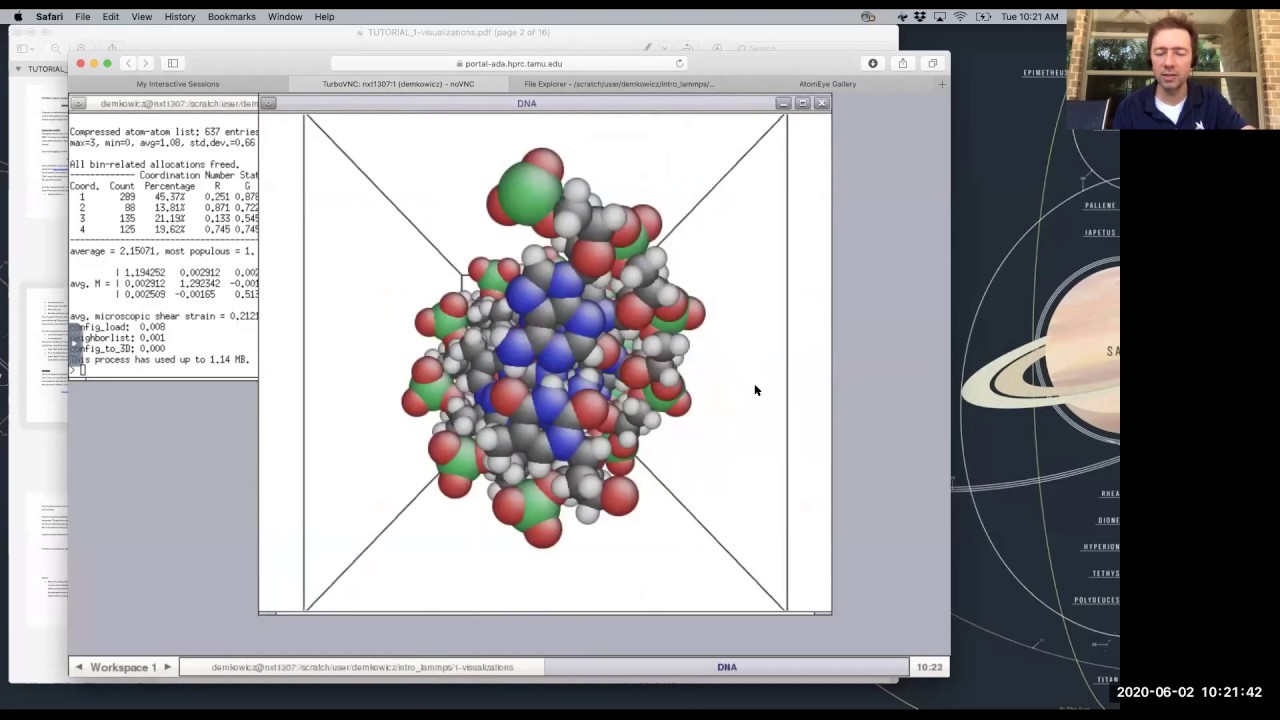Viewport: 1280px width, 720px height.
Task: Show all Safari tabs overview
Action: 932,63
